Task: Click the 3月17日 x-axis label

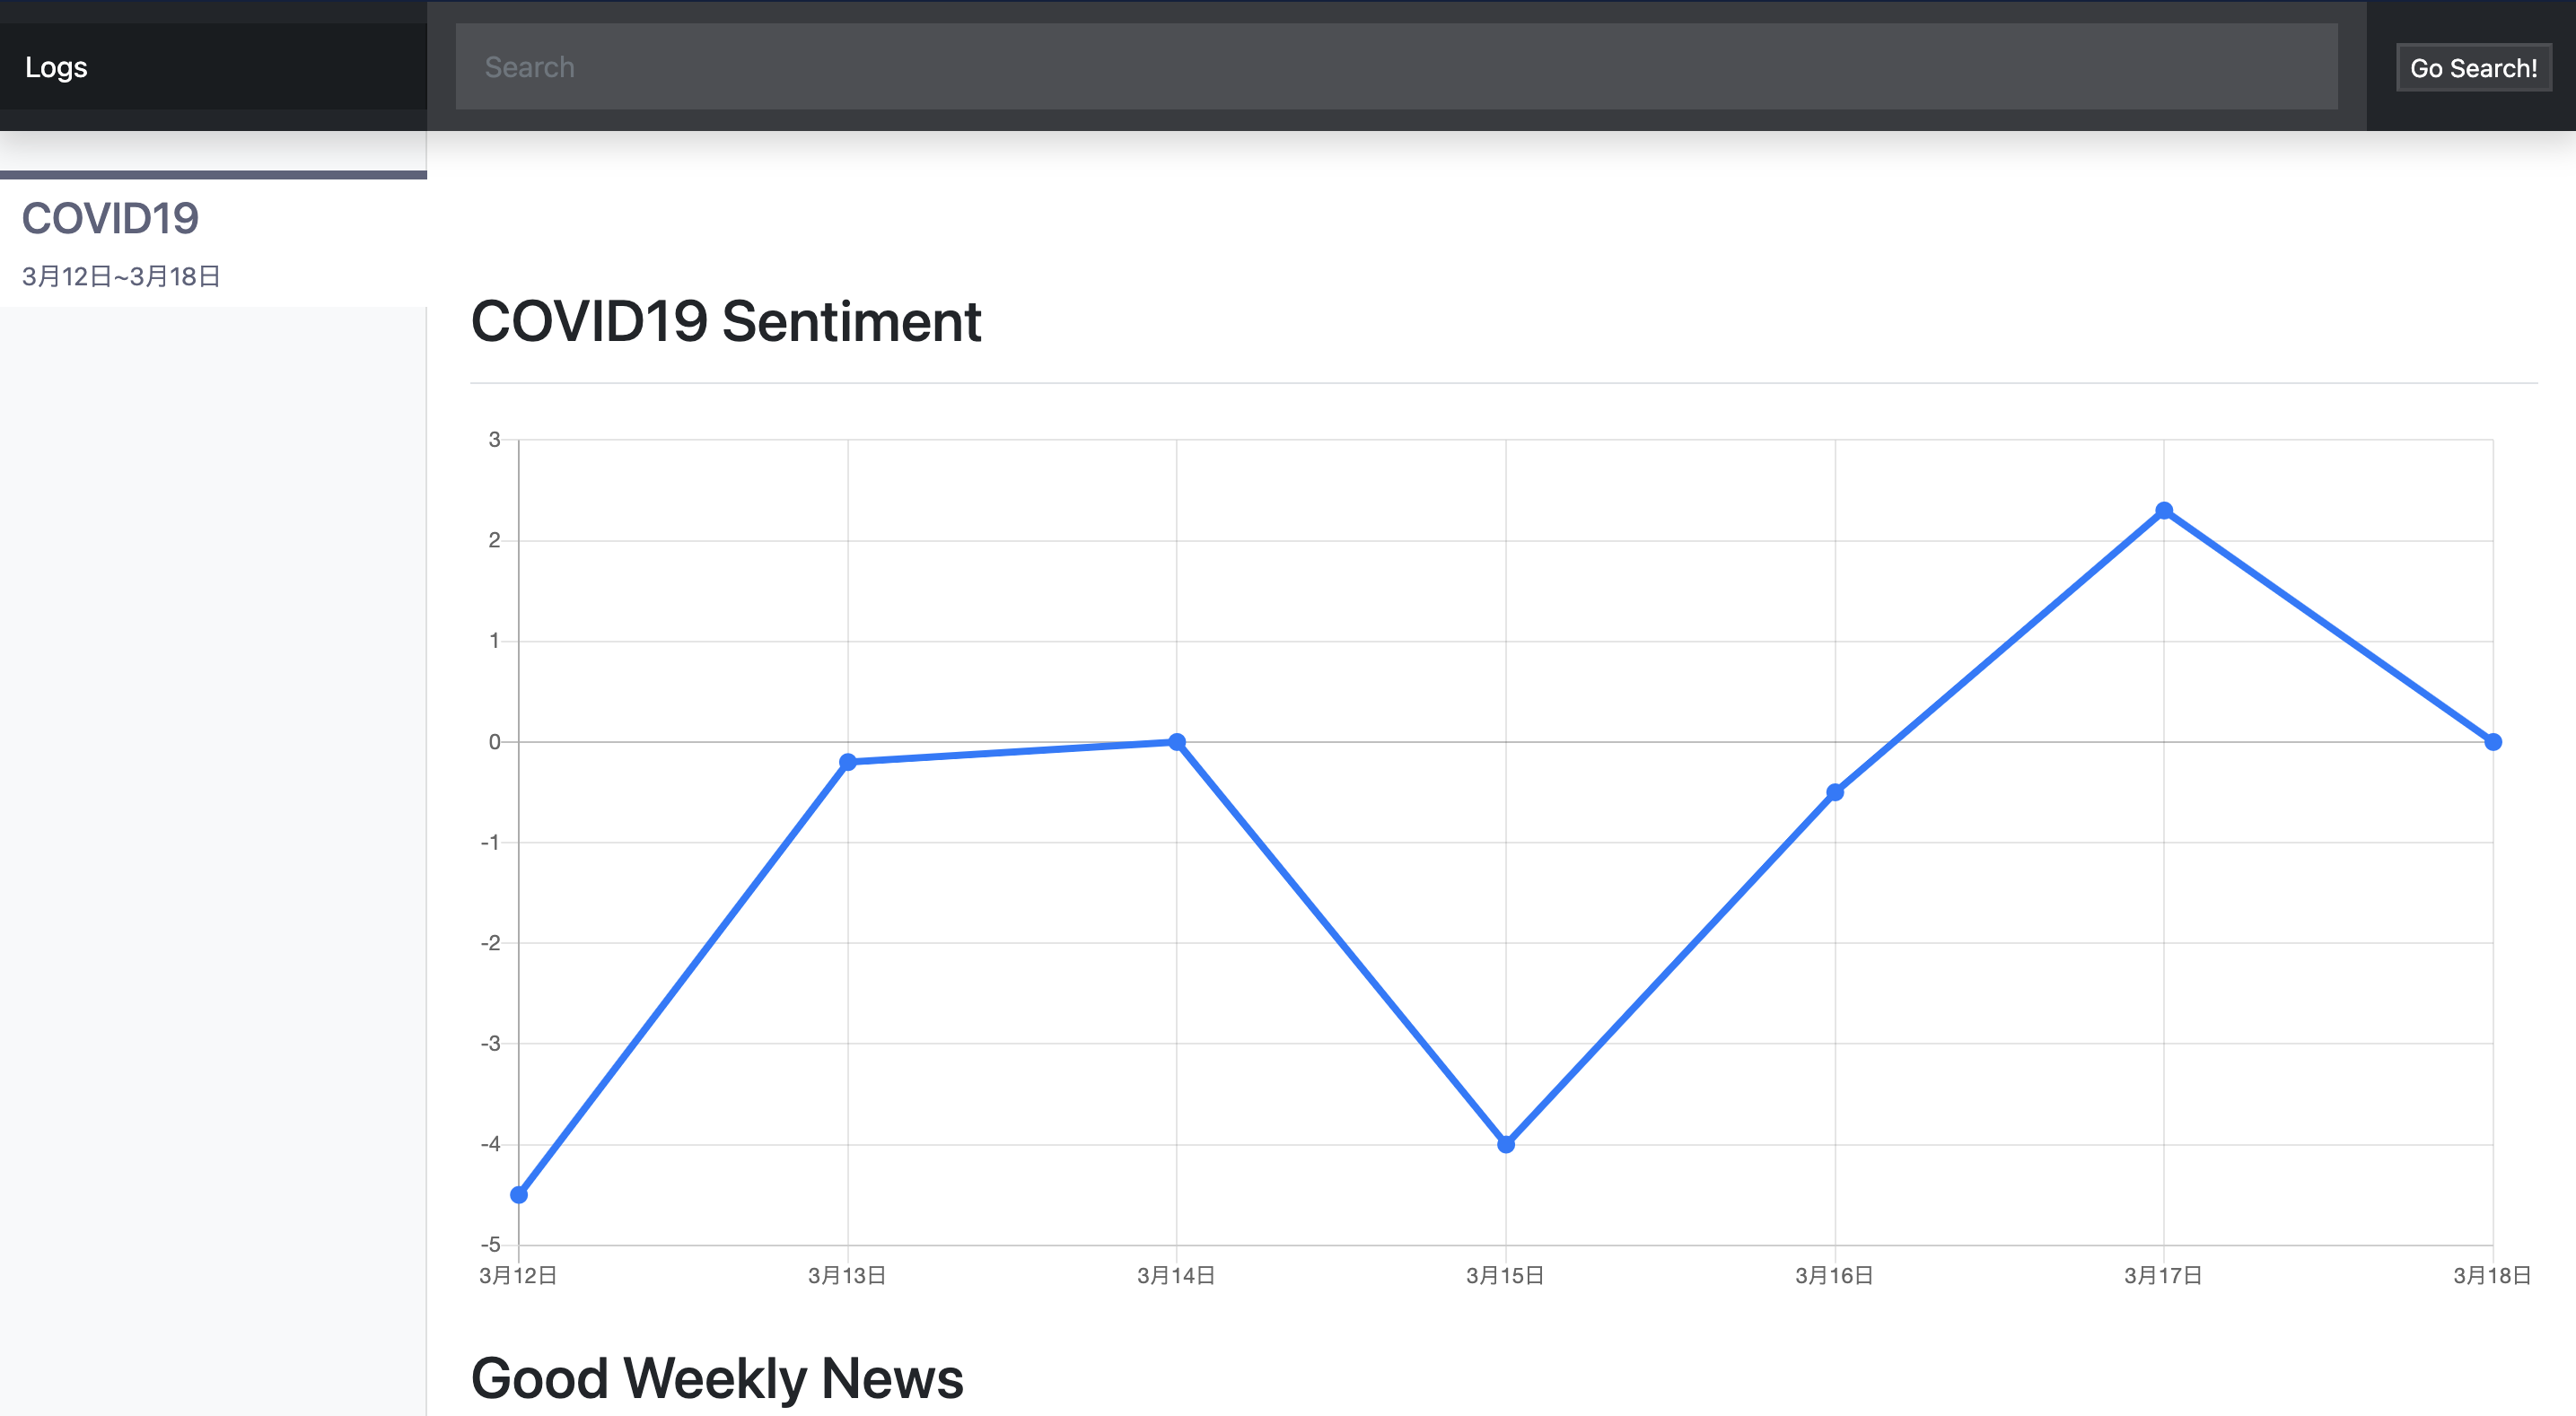Action: coord(2163,1275)
